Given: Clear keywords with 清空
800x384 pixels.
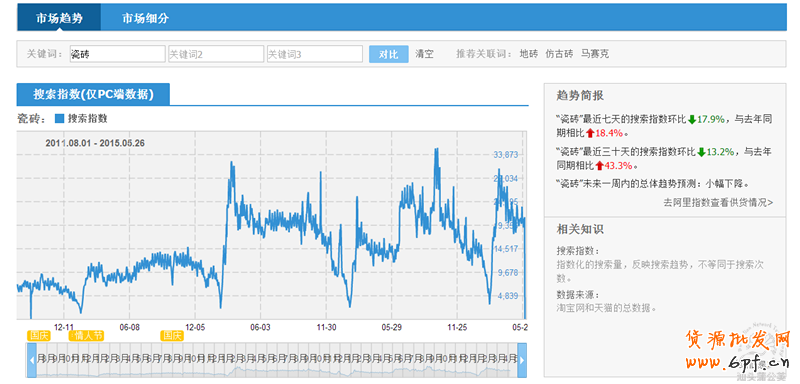Looking at the screenshot, I should tap(424, 54).
